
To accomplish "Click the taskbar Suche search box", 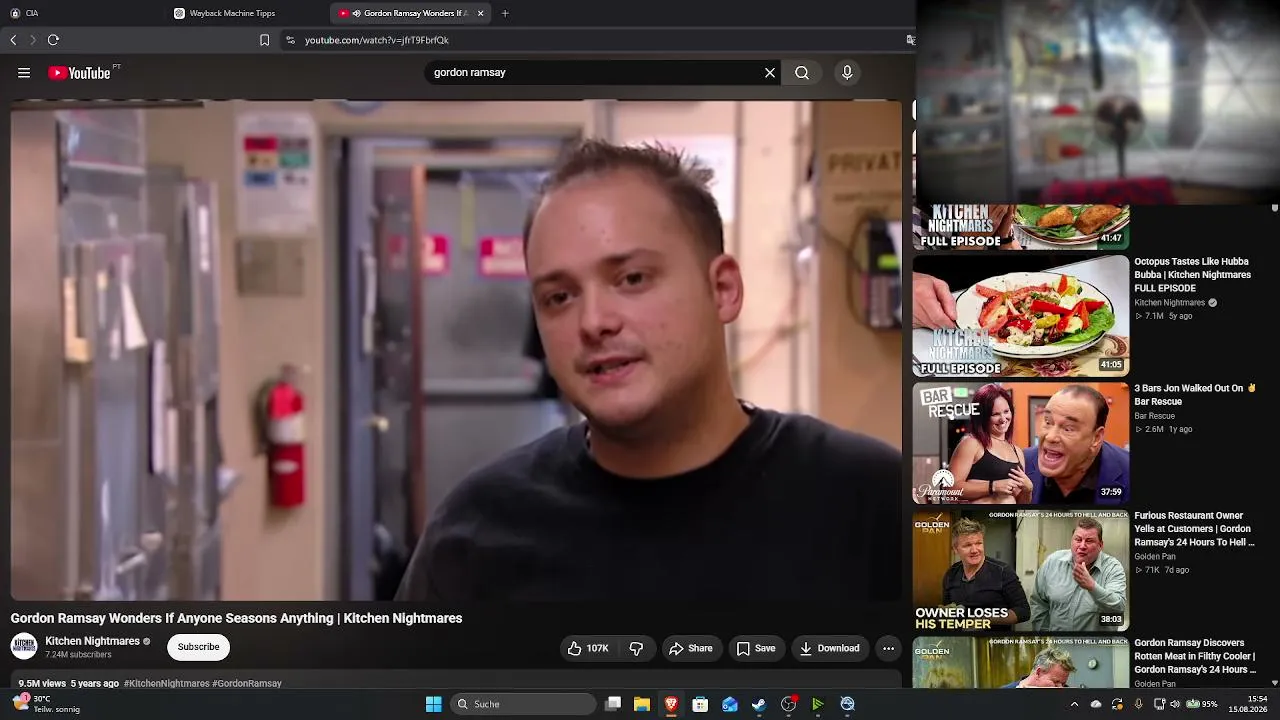I will coord(524,704).
